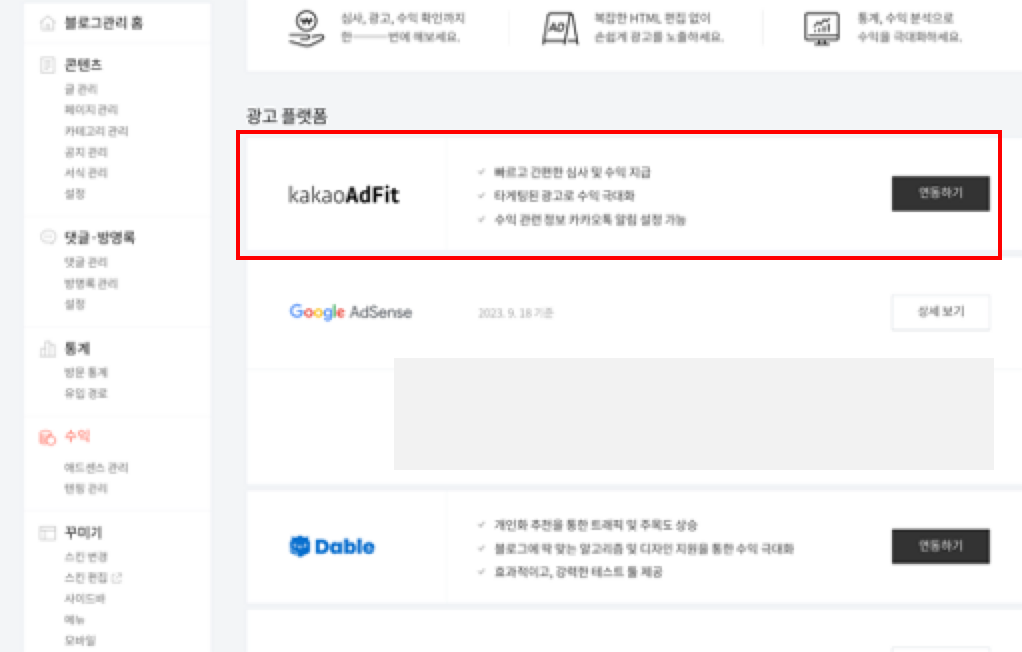Viewport: 1022px width, 652px height.
Task: Open 설정 under the 댓글·방명록 section
Action: 75,304
